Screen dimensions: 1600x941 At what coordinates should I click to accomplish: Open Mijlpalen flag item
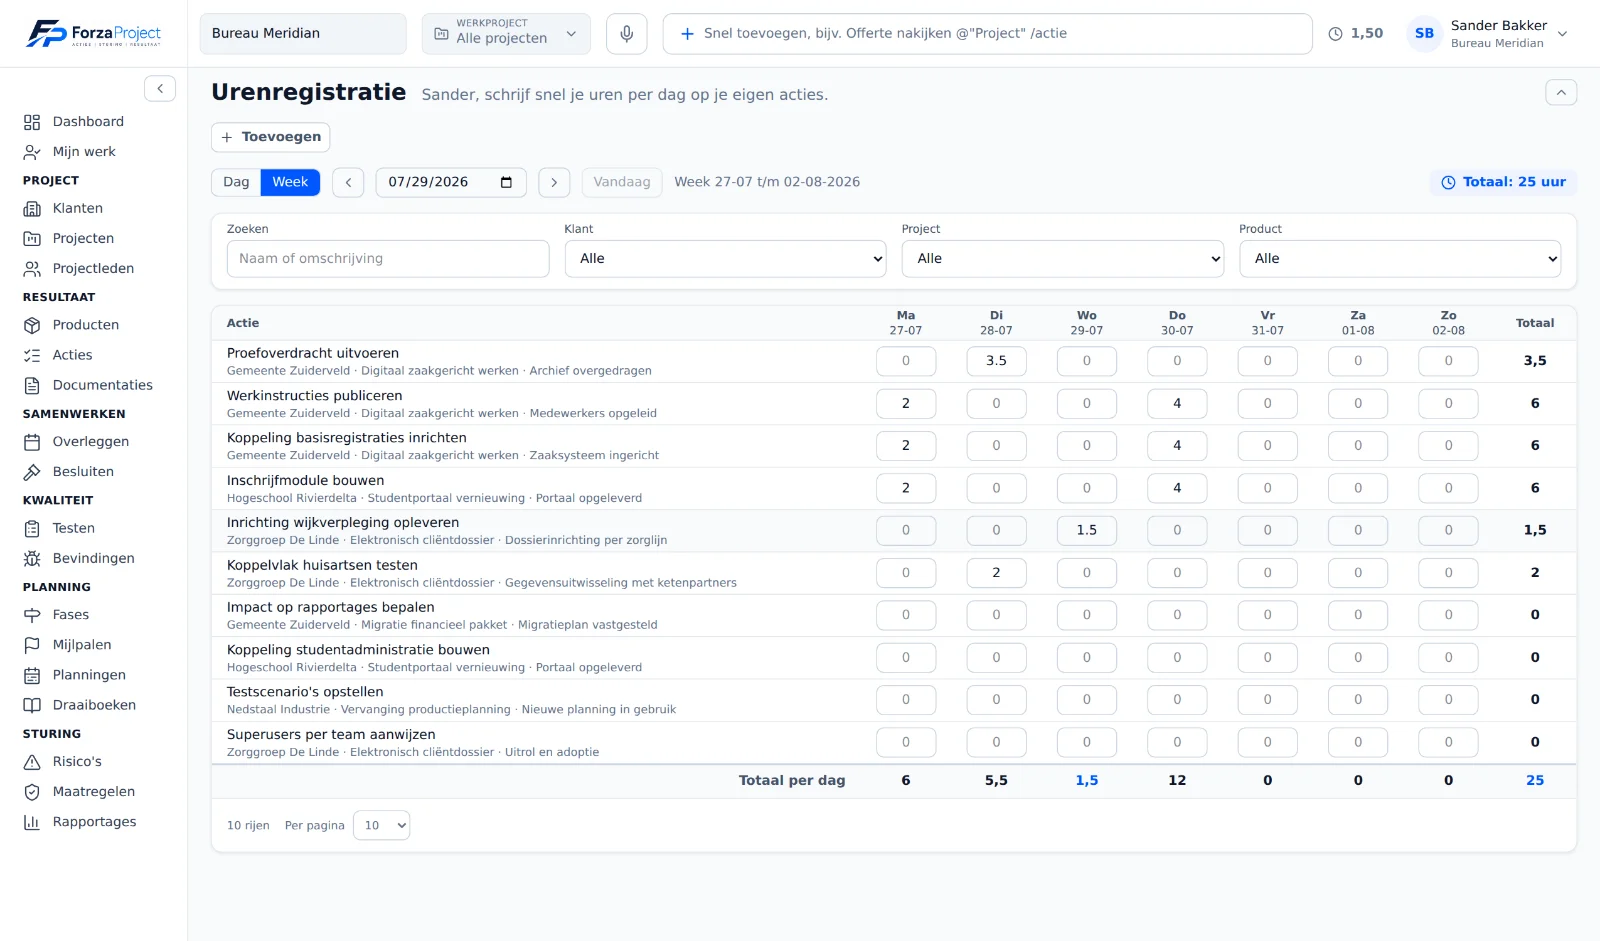click(x=82, y=645)
